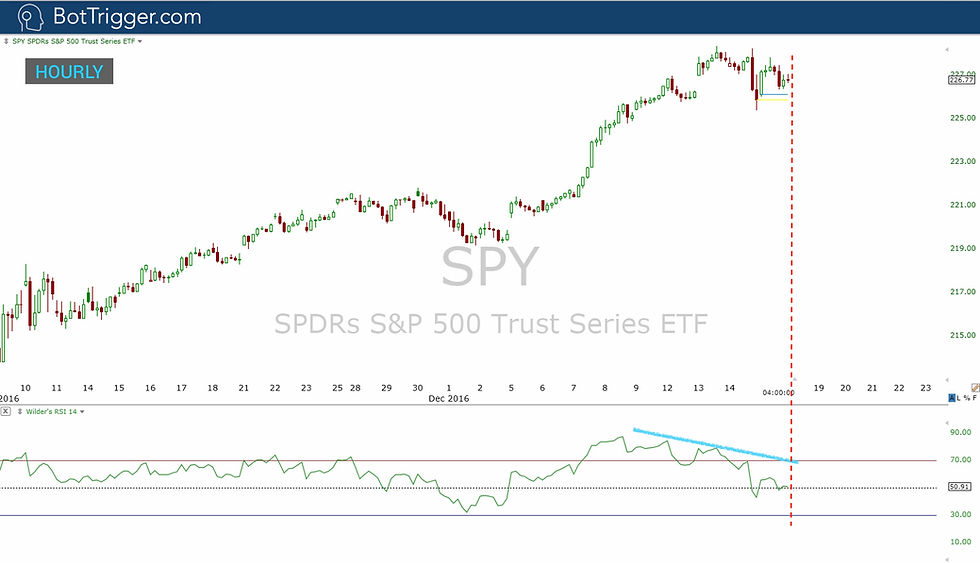The image size is (980, 563).
Task: Grab the reorder handle beside SPY series label
Action: coord(6,41)
